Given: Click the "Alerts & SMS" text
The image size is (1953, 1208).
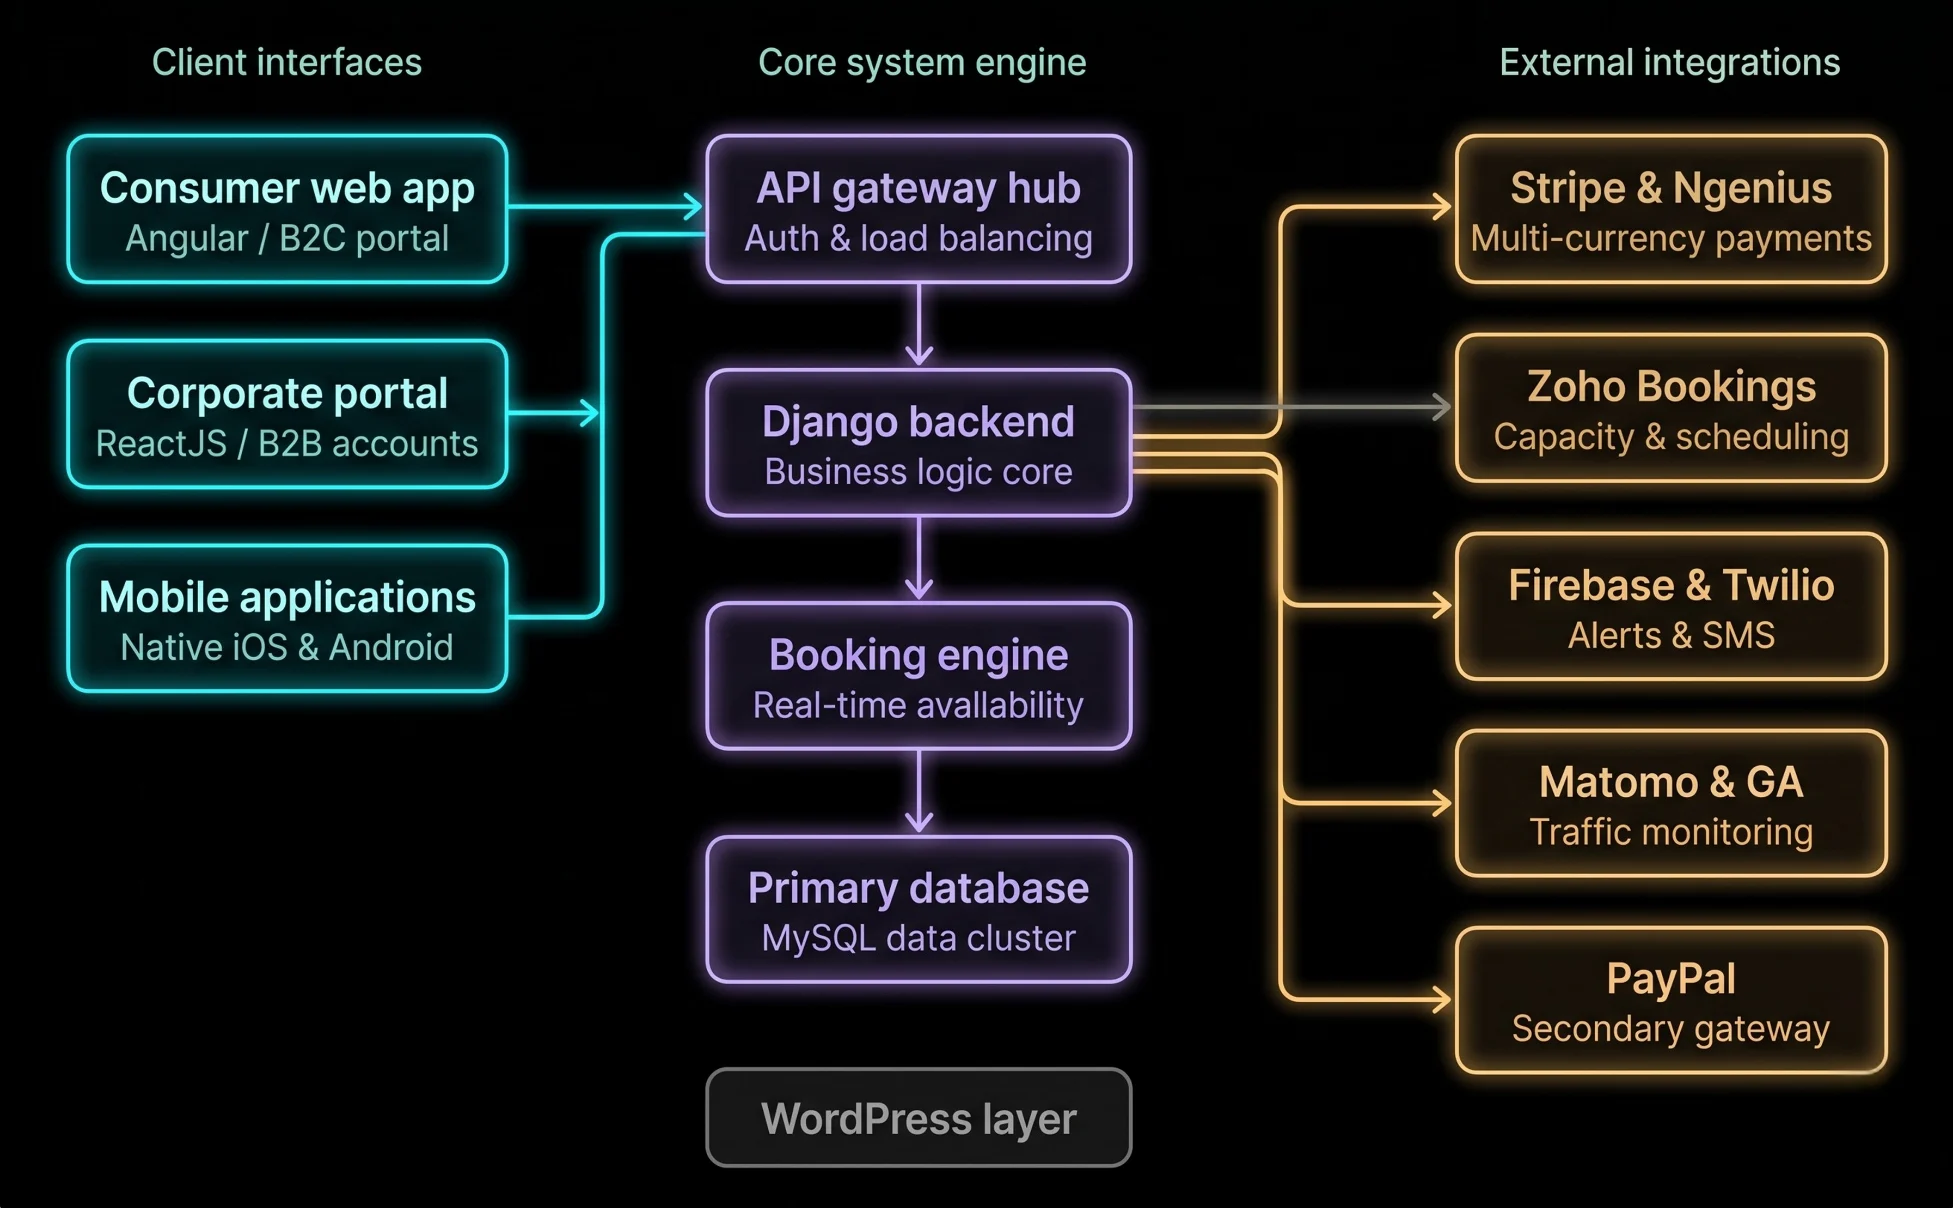Looking at the screenshot, I should pyautogui.click(x=1671, y=636).
